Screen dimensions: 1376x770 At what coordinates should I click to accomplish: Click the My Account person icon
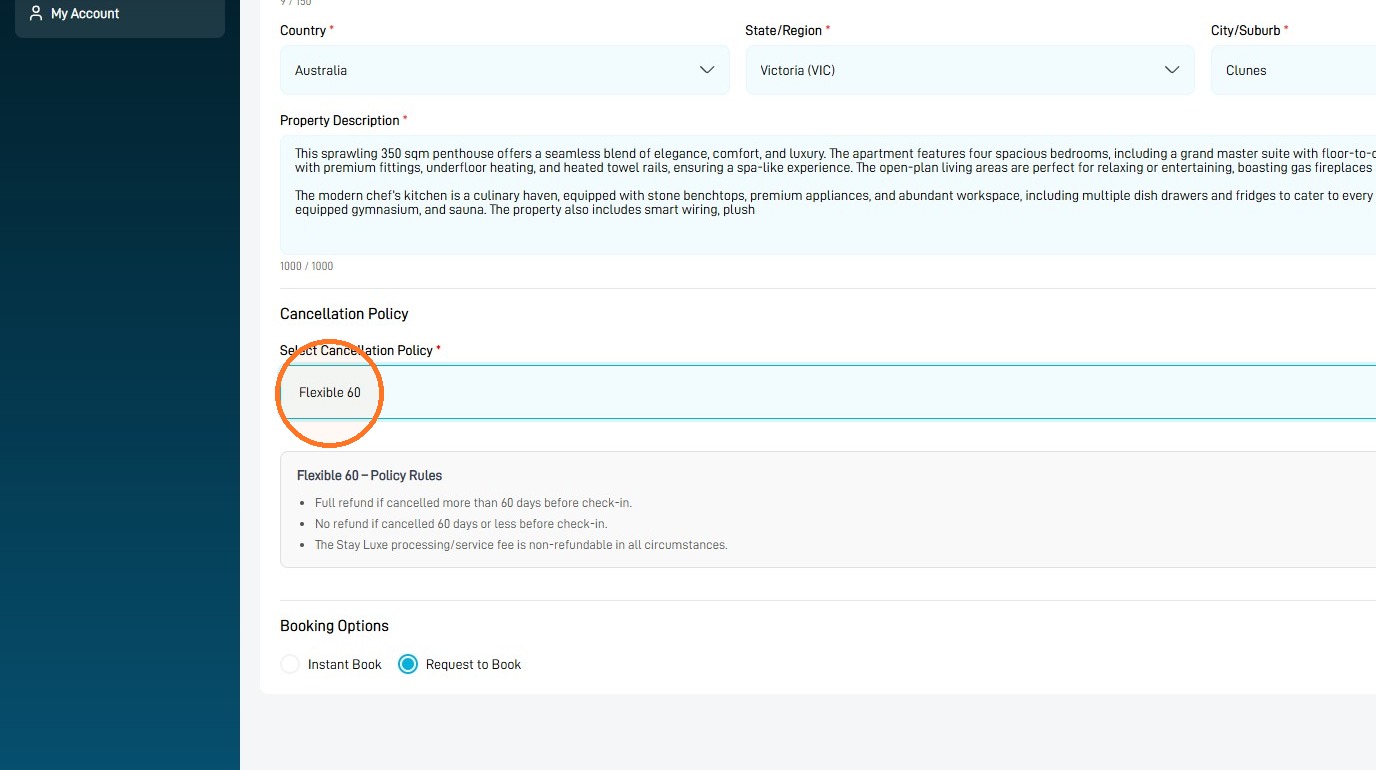(36, 13)
